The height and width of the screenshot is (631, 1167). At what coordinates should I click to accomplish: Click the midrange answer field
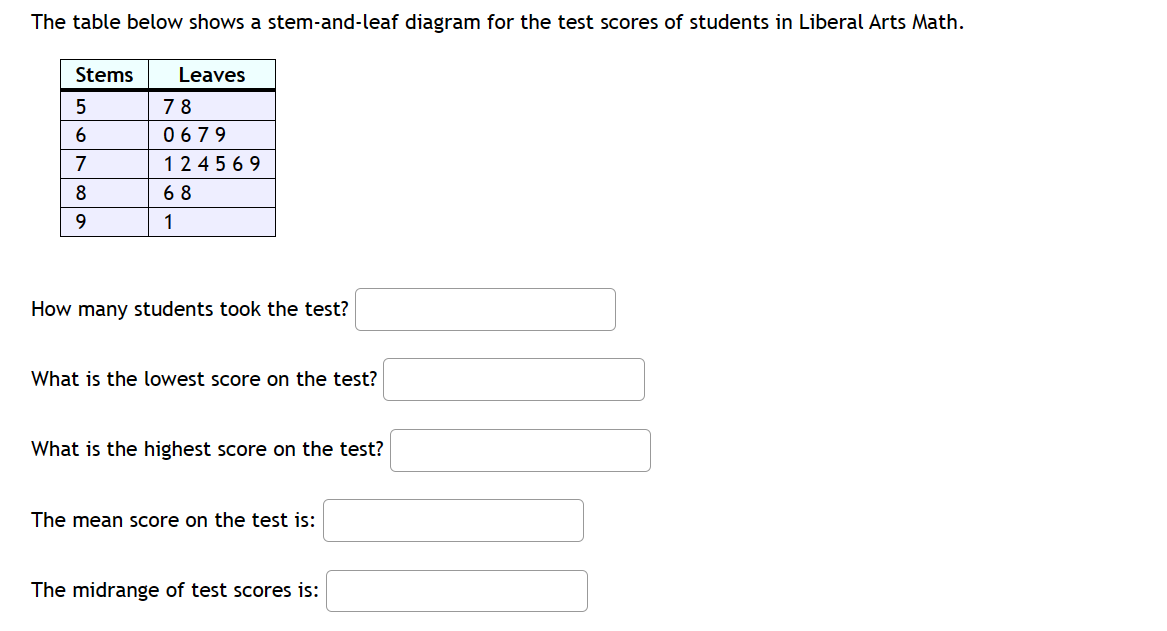(x=456, y=590)
